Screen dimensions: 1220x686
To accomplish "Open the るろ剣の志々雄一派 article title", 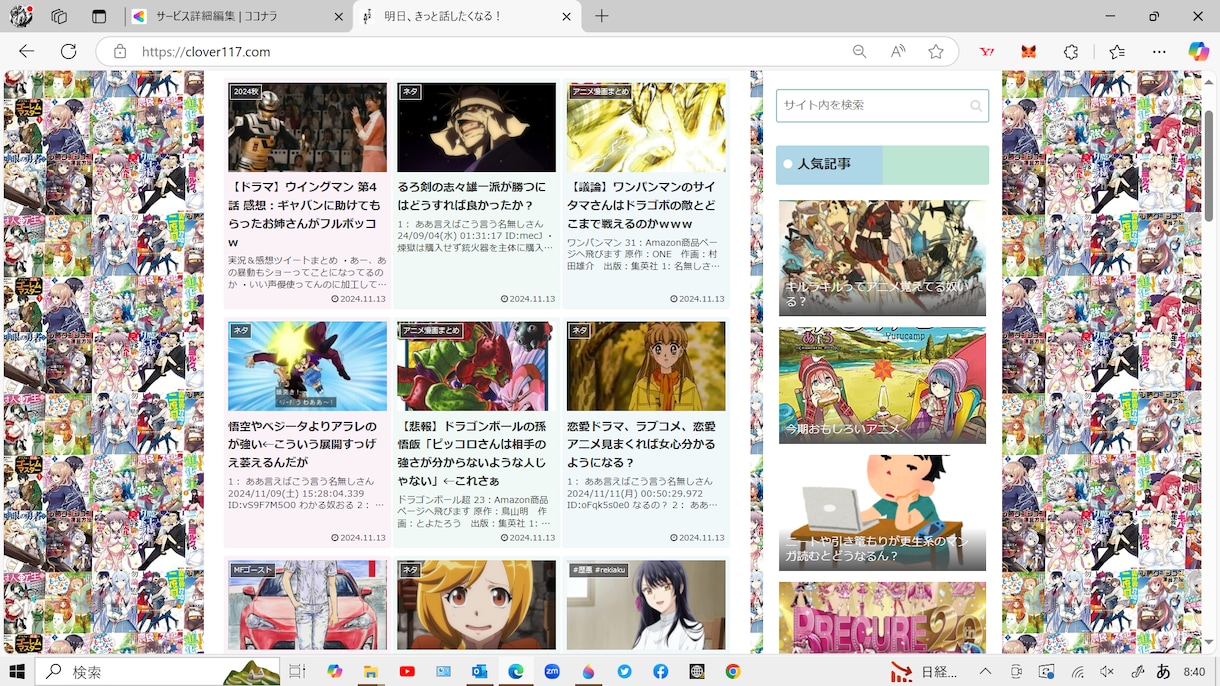I will click(473, 196).
